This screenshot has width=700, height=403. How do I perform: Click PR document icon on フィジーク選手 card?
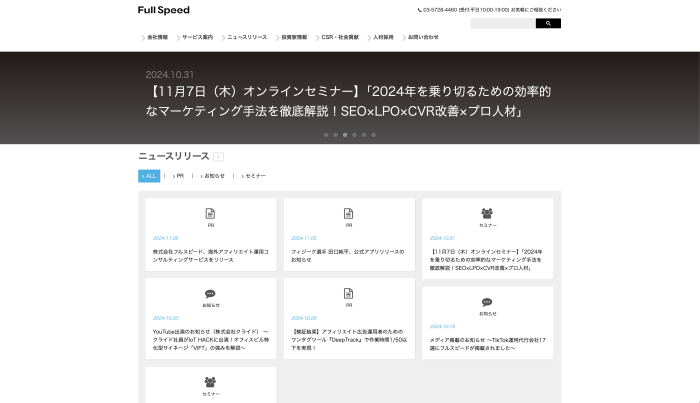pyautogui.click(x=349, y=213)
